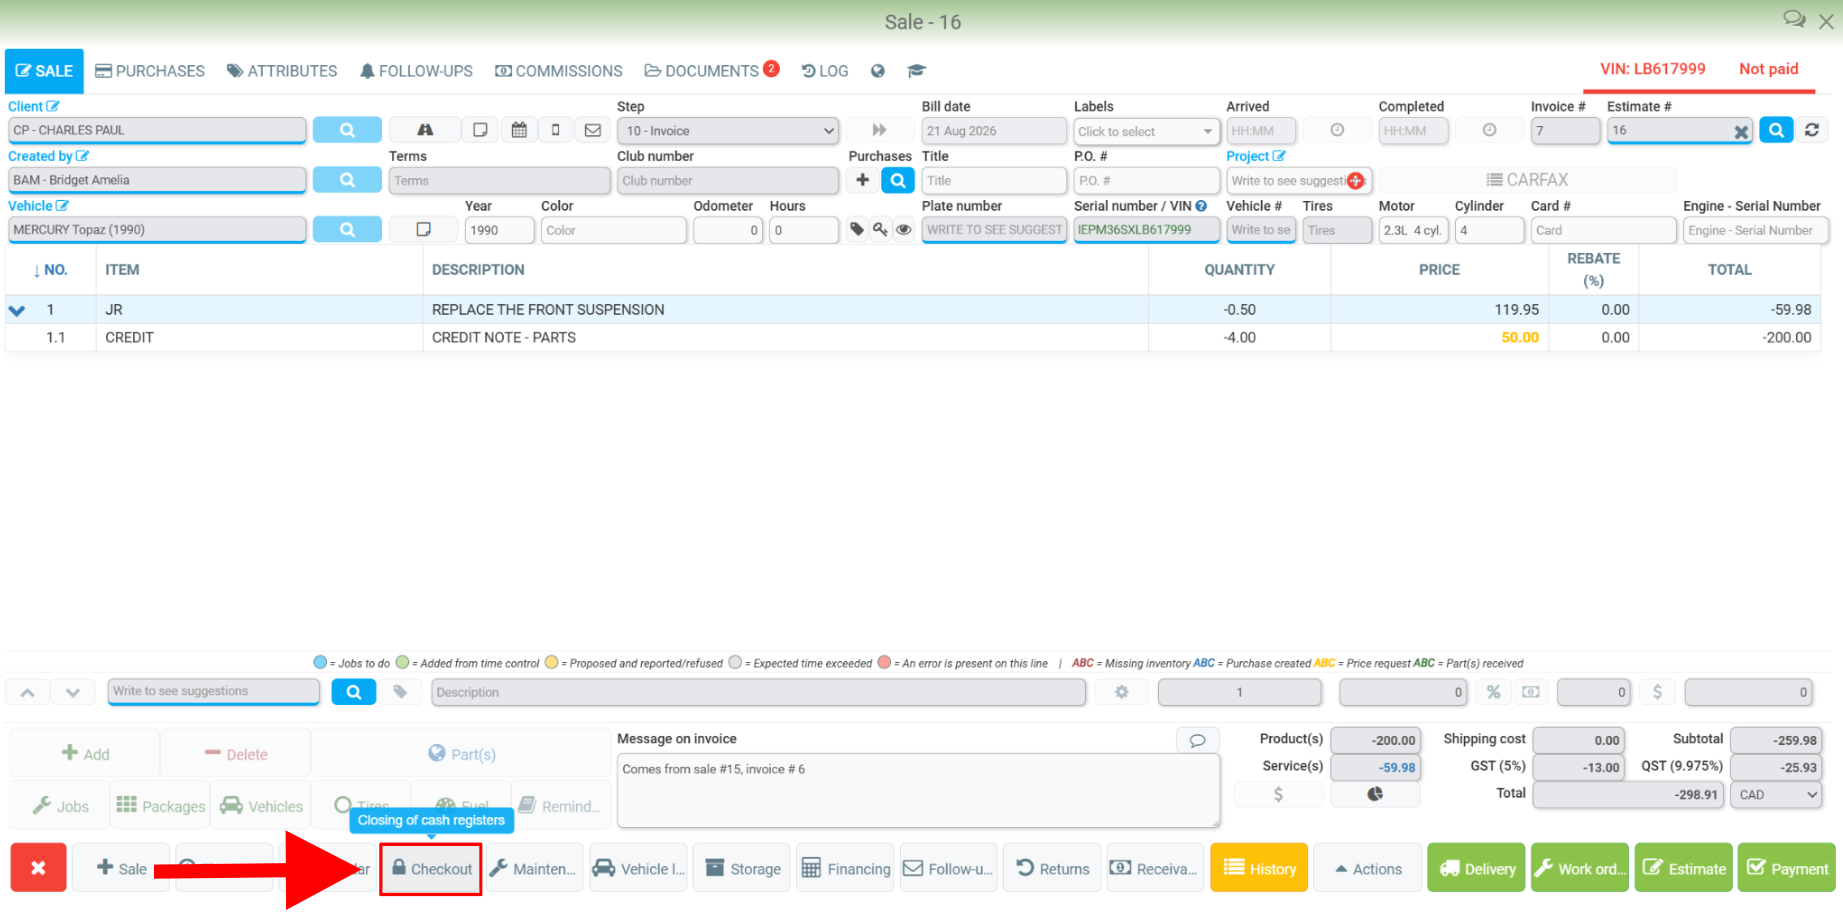The image size is (1843, 914).
Task: Open the client note icon beside binoculars
Action: pos(480,130)
